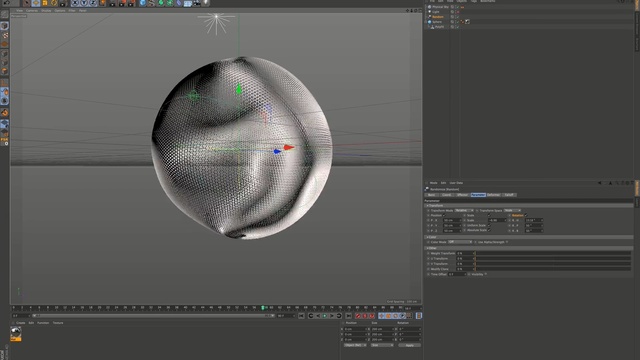Toggle the Absolute Scale checkbox
Image resolution: width=640 pixels, height=360 pixels.
click(489, 230)
